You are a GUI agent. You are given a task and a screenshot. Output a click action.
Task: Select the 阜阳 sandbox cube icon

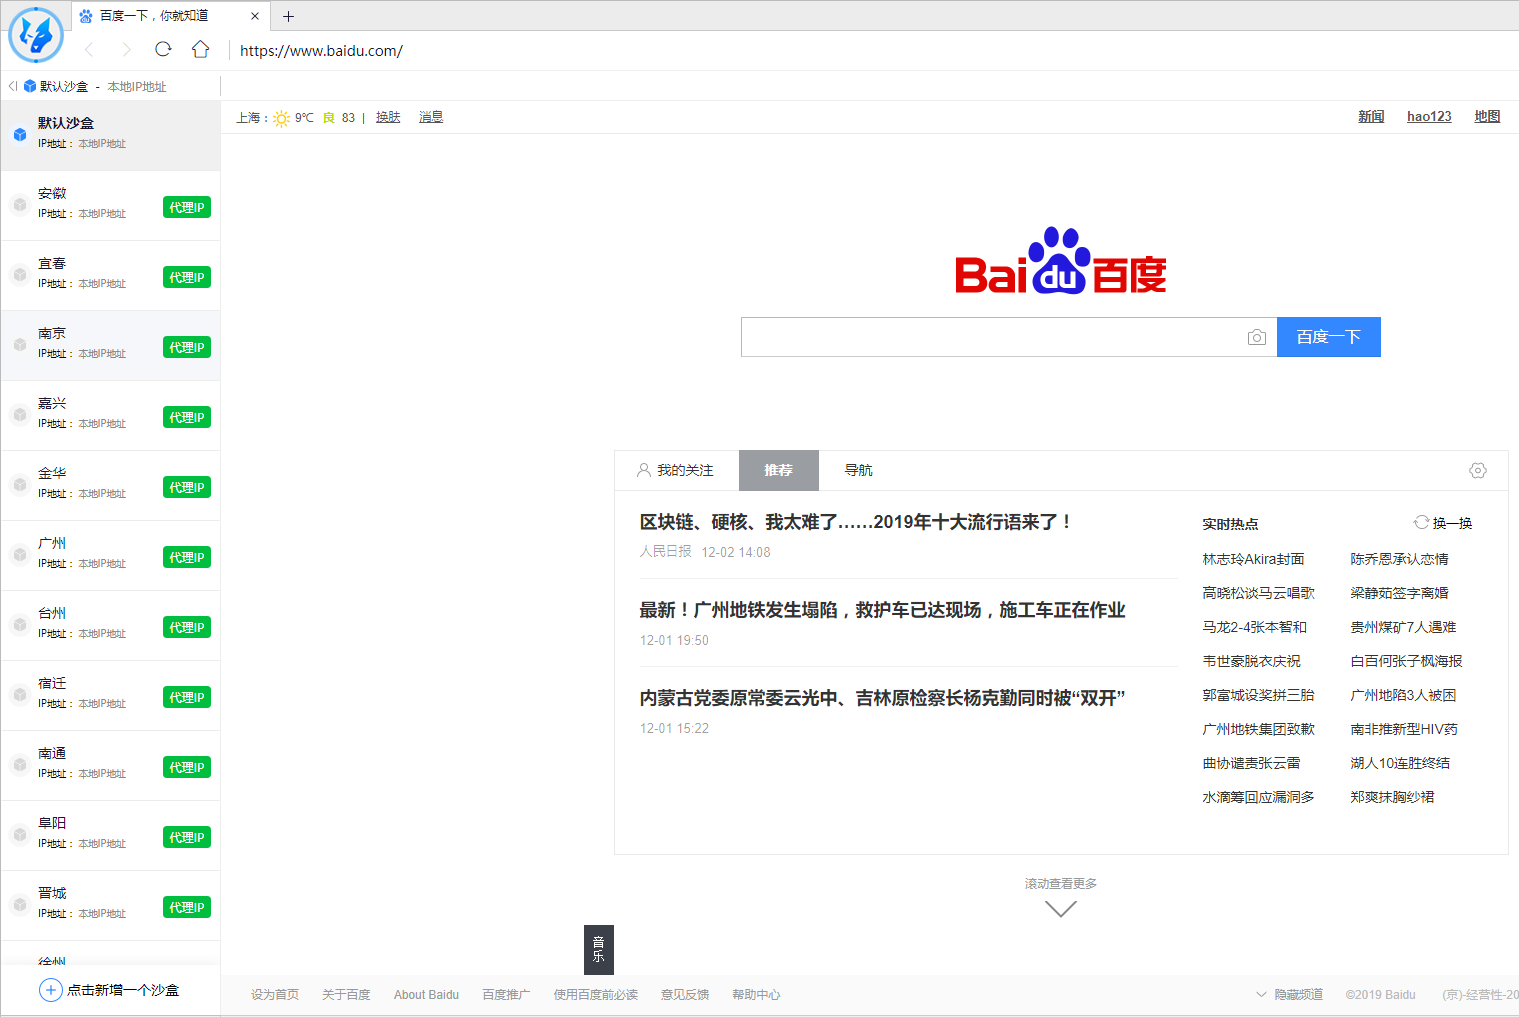coord(19,835)
